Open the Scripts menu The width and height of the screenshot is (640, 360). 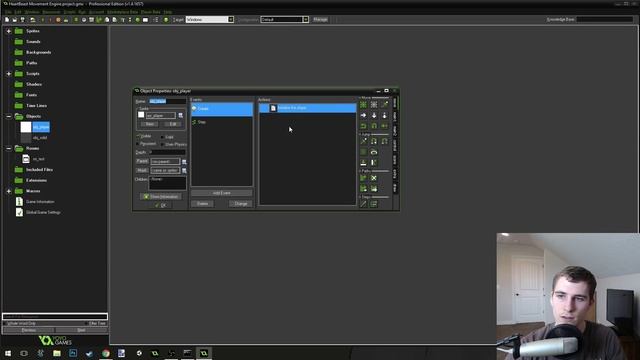(x=69, y=12)
